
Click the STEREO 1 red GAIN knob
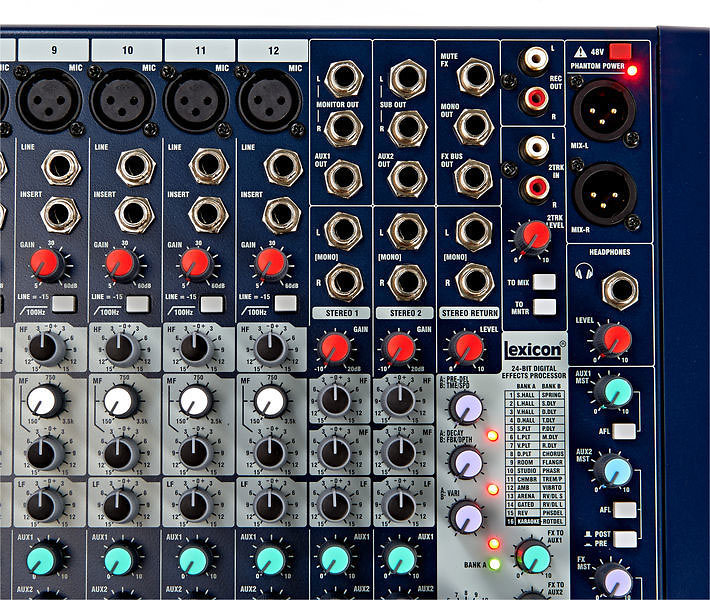point(334,349)
